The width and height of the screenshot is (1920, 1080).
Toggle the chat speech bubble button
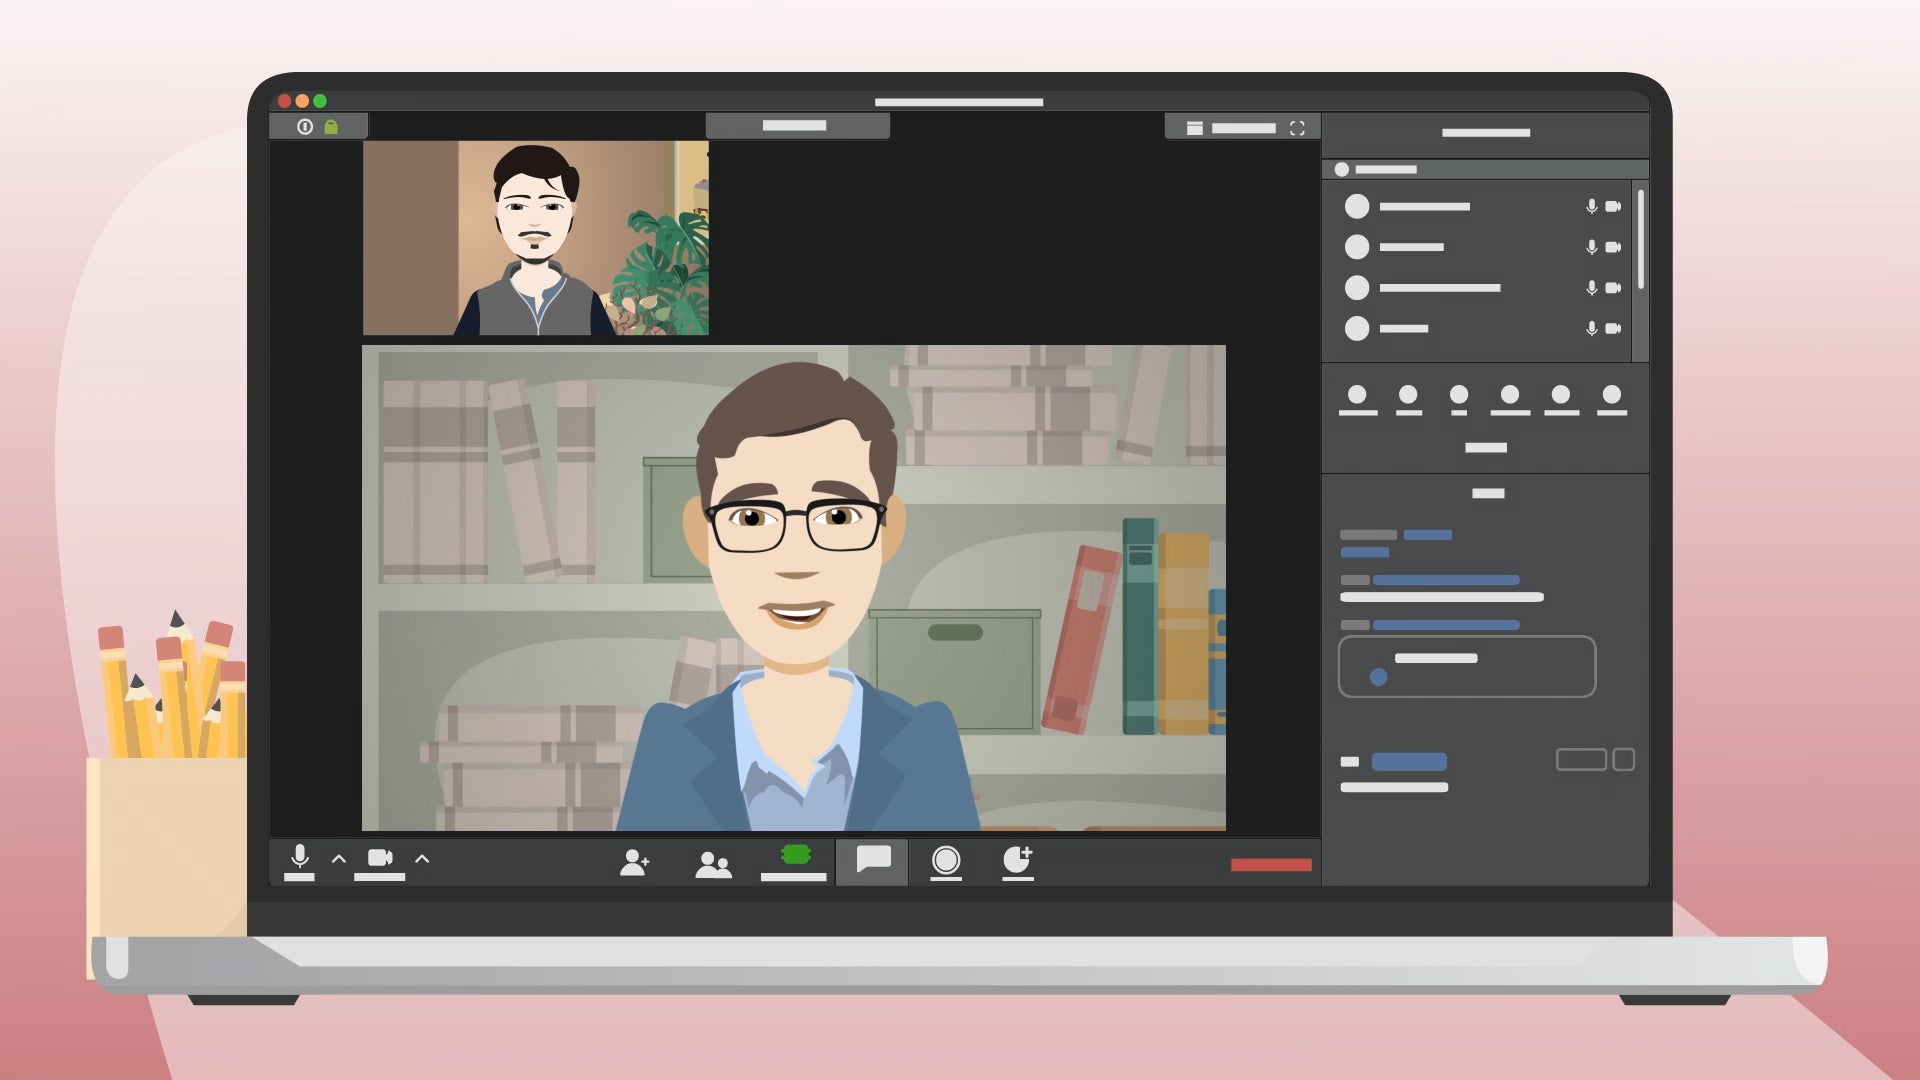tap(873, 861)
